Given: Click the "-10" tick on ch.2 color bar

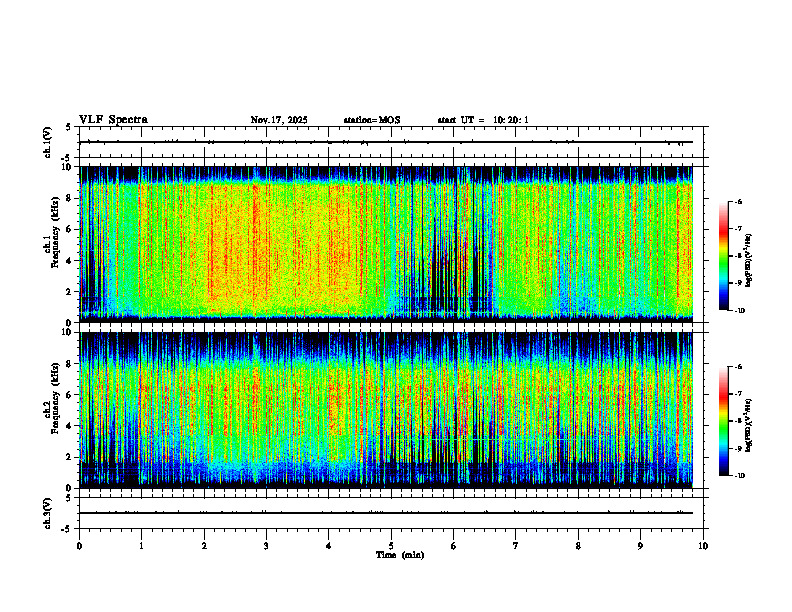Looking at the screenshot, I should click(739, 476).
